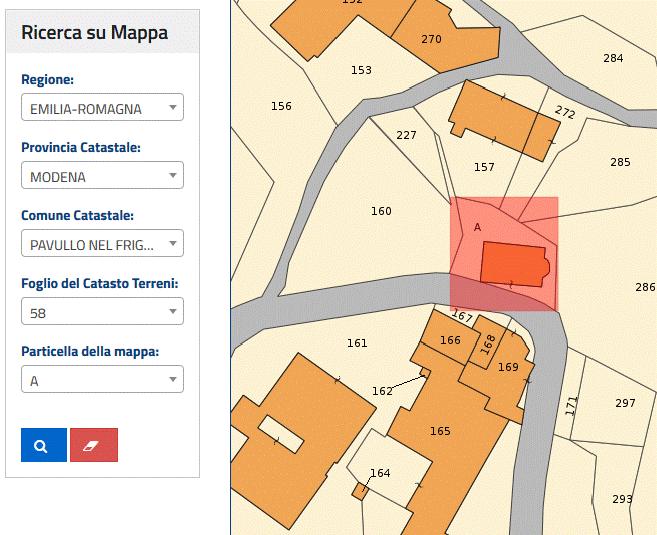Select parcel 161 on the map
657x535 pixels.
tap(357, 343)
